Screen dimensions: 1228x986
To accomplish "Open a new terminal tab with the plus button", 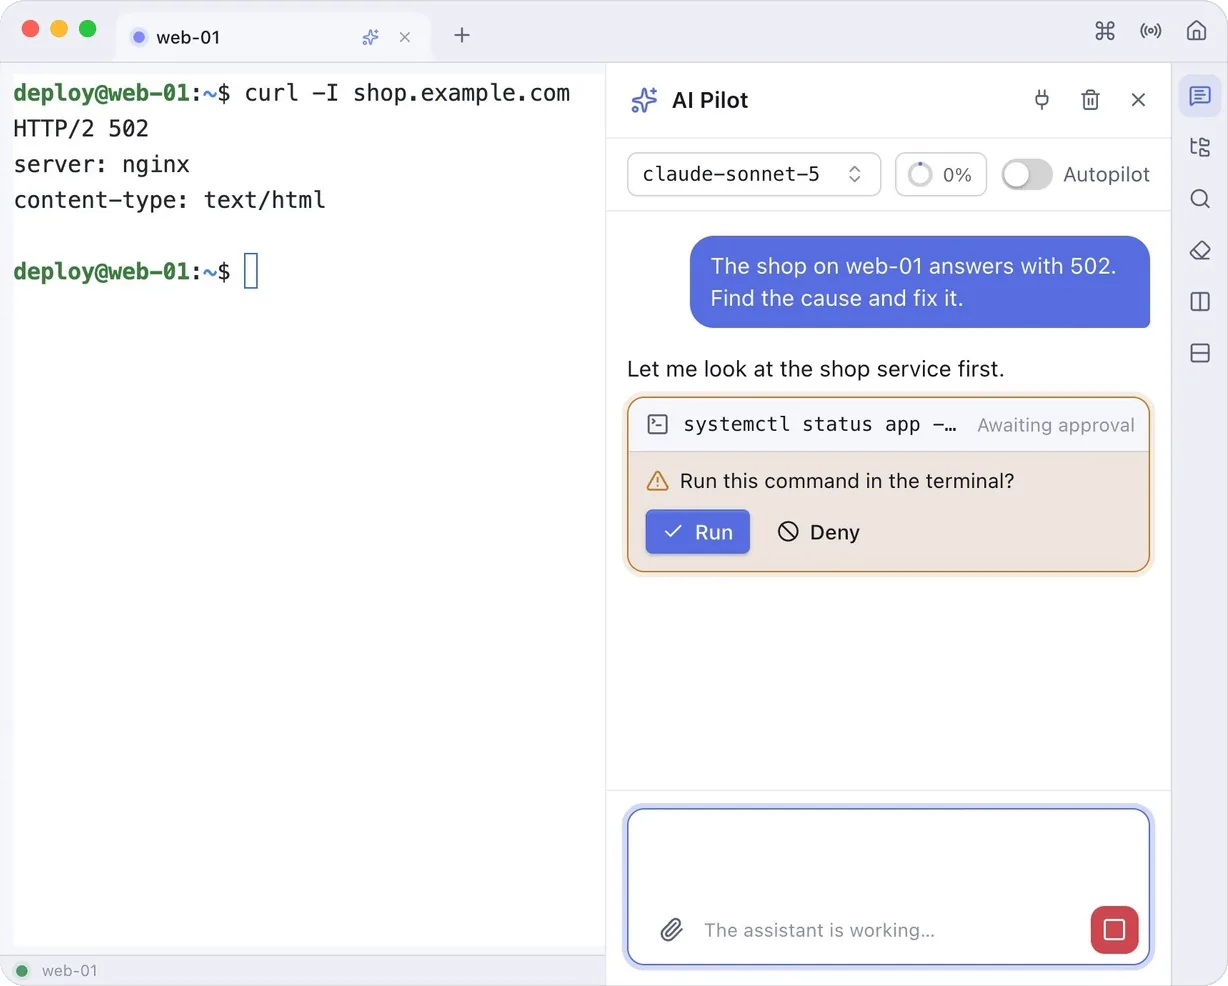I will click(x=462, y=35).
